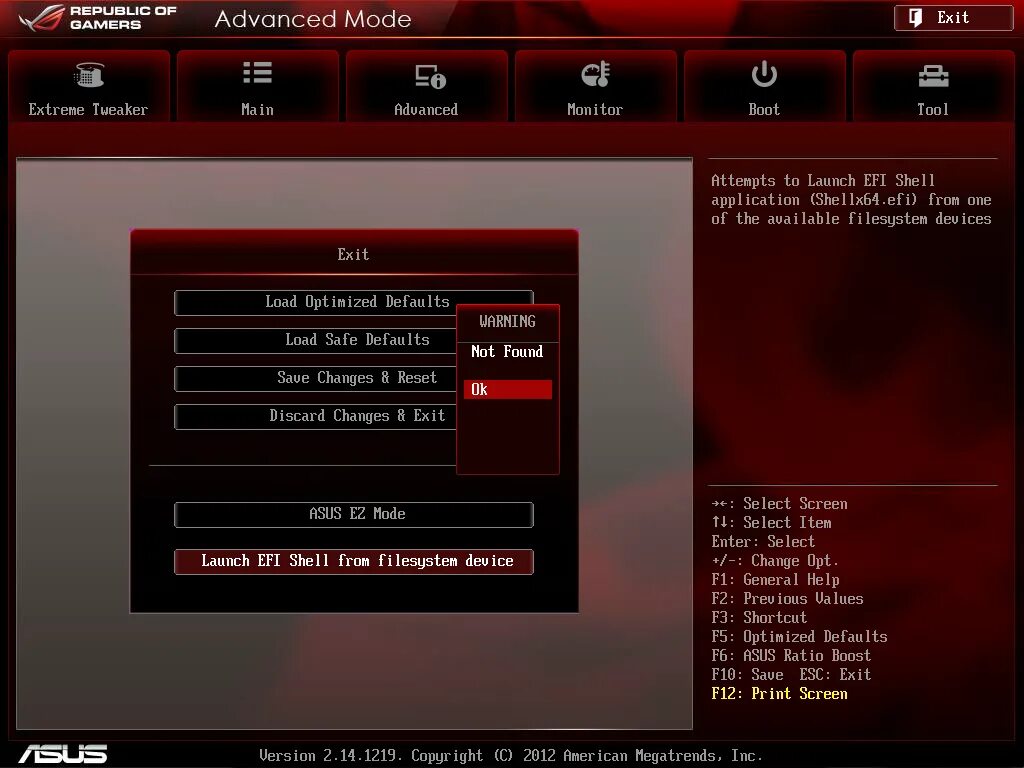Click the door icon on the Exit button
1024x768 pixels.
click(x=916, y=18)
